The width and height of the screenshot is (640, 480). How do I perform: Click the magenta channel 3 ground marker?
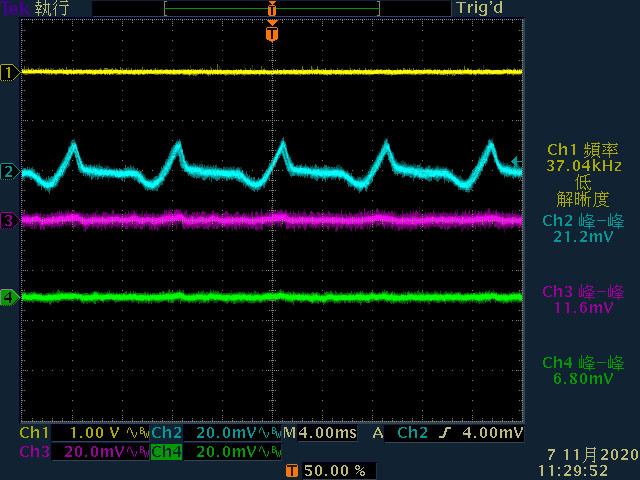pyautogui.click(x=9, y=219)
